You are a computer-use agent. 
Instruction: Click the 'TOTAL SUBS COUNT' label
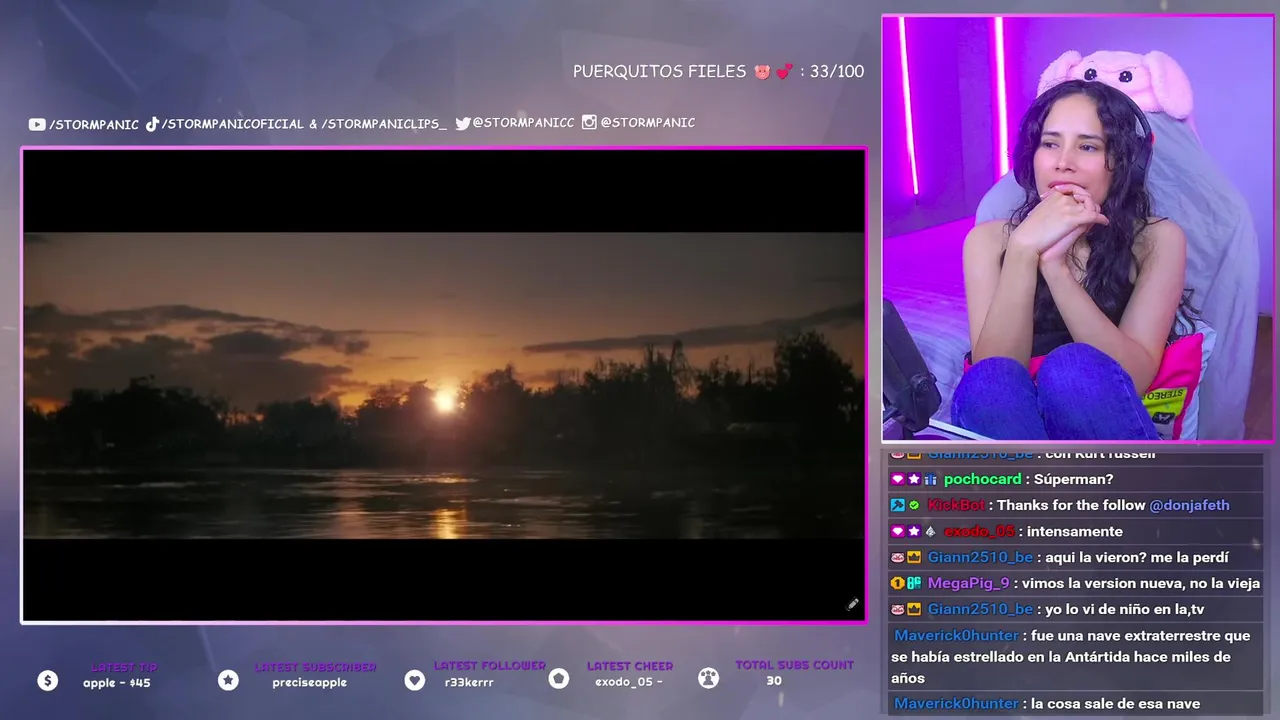click(x=795, y=665)
